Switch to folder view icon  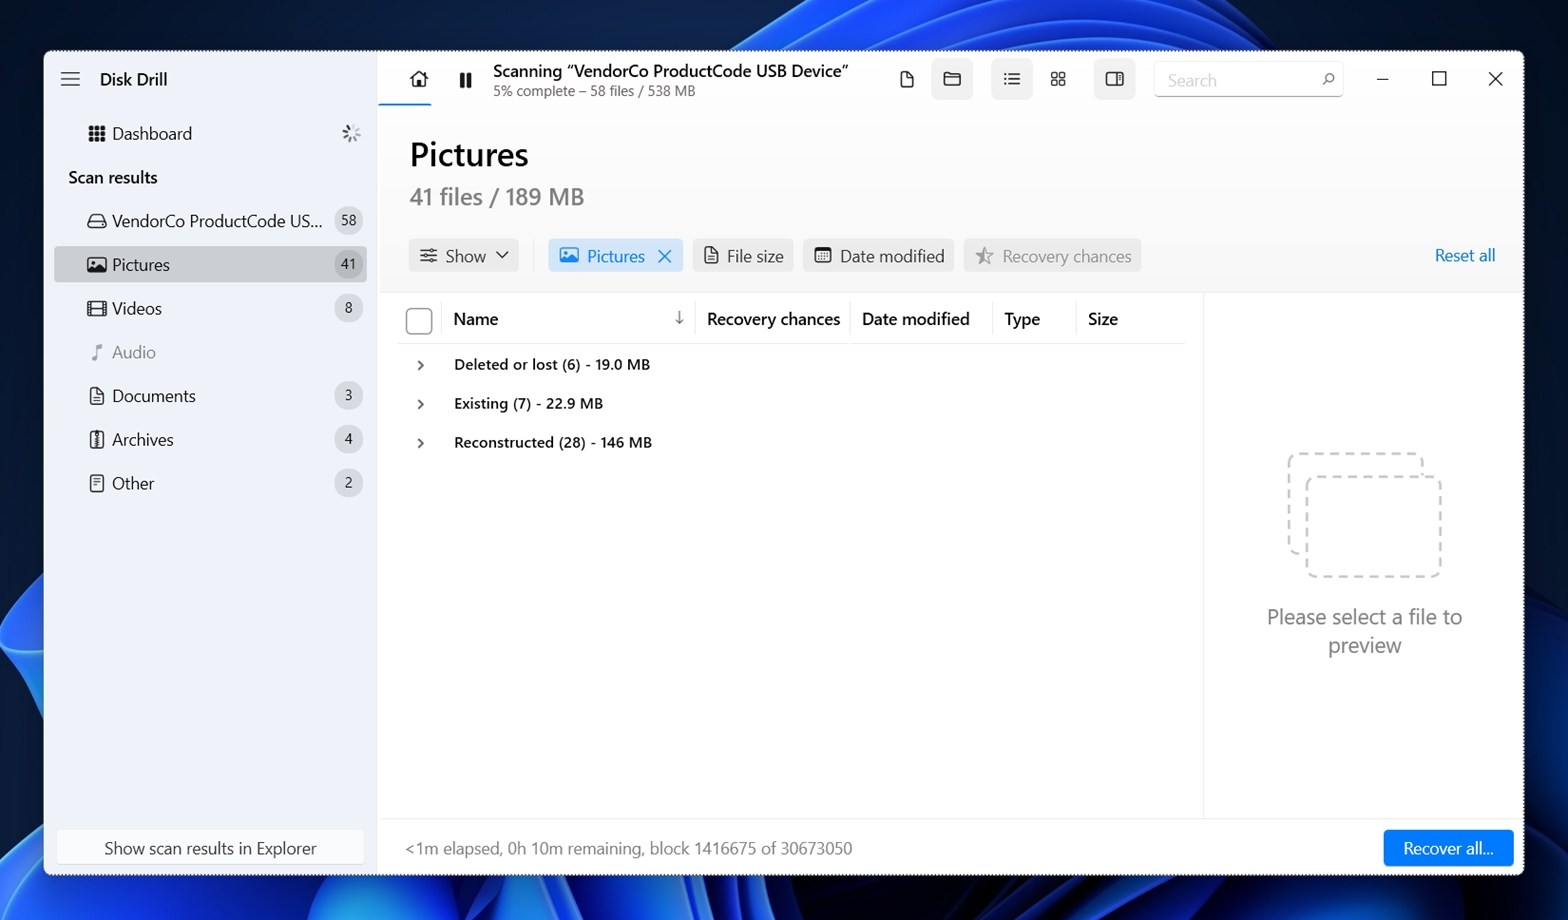pos(952,79)
